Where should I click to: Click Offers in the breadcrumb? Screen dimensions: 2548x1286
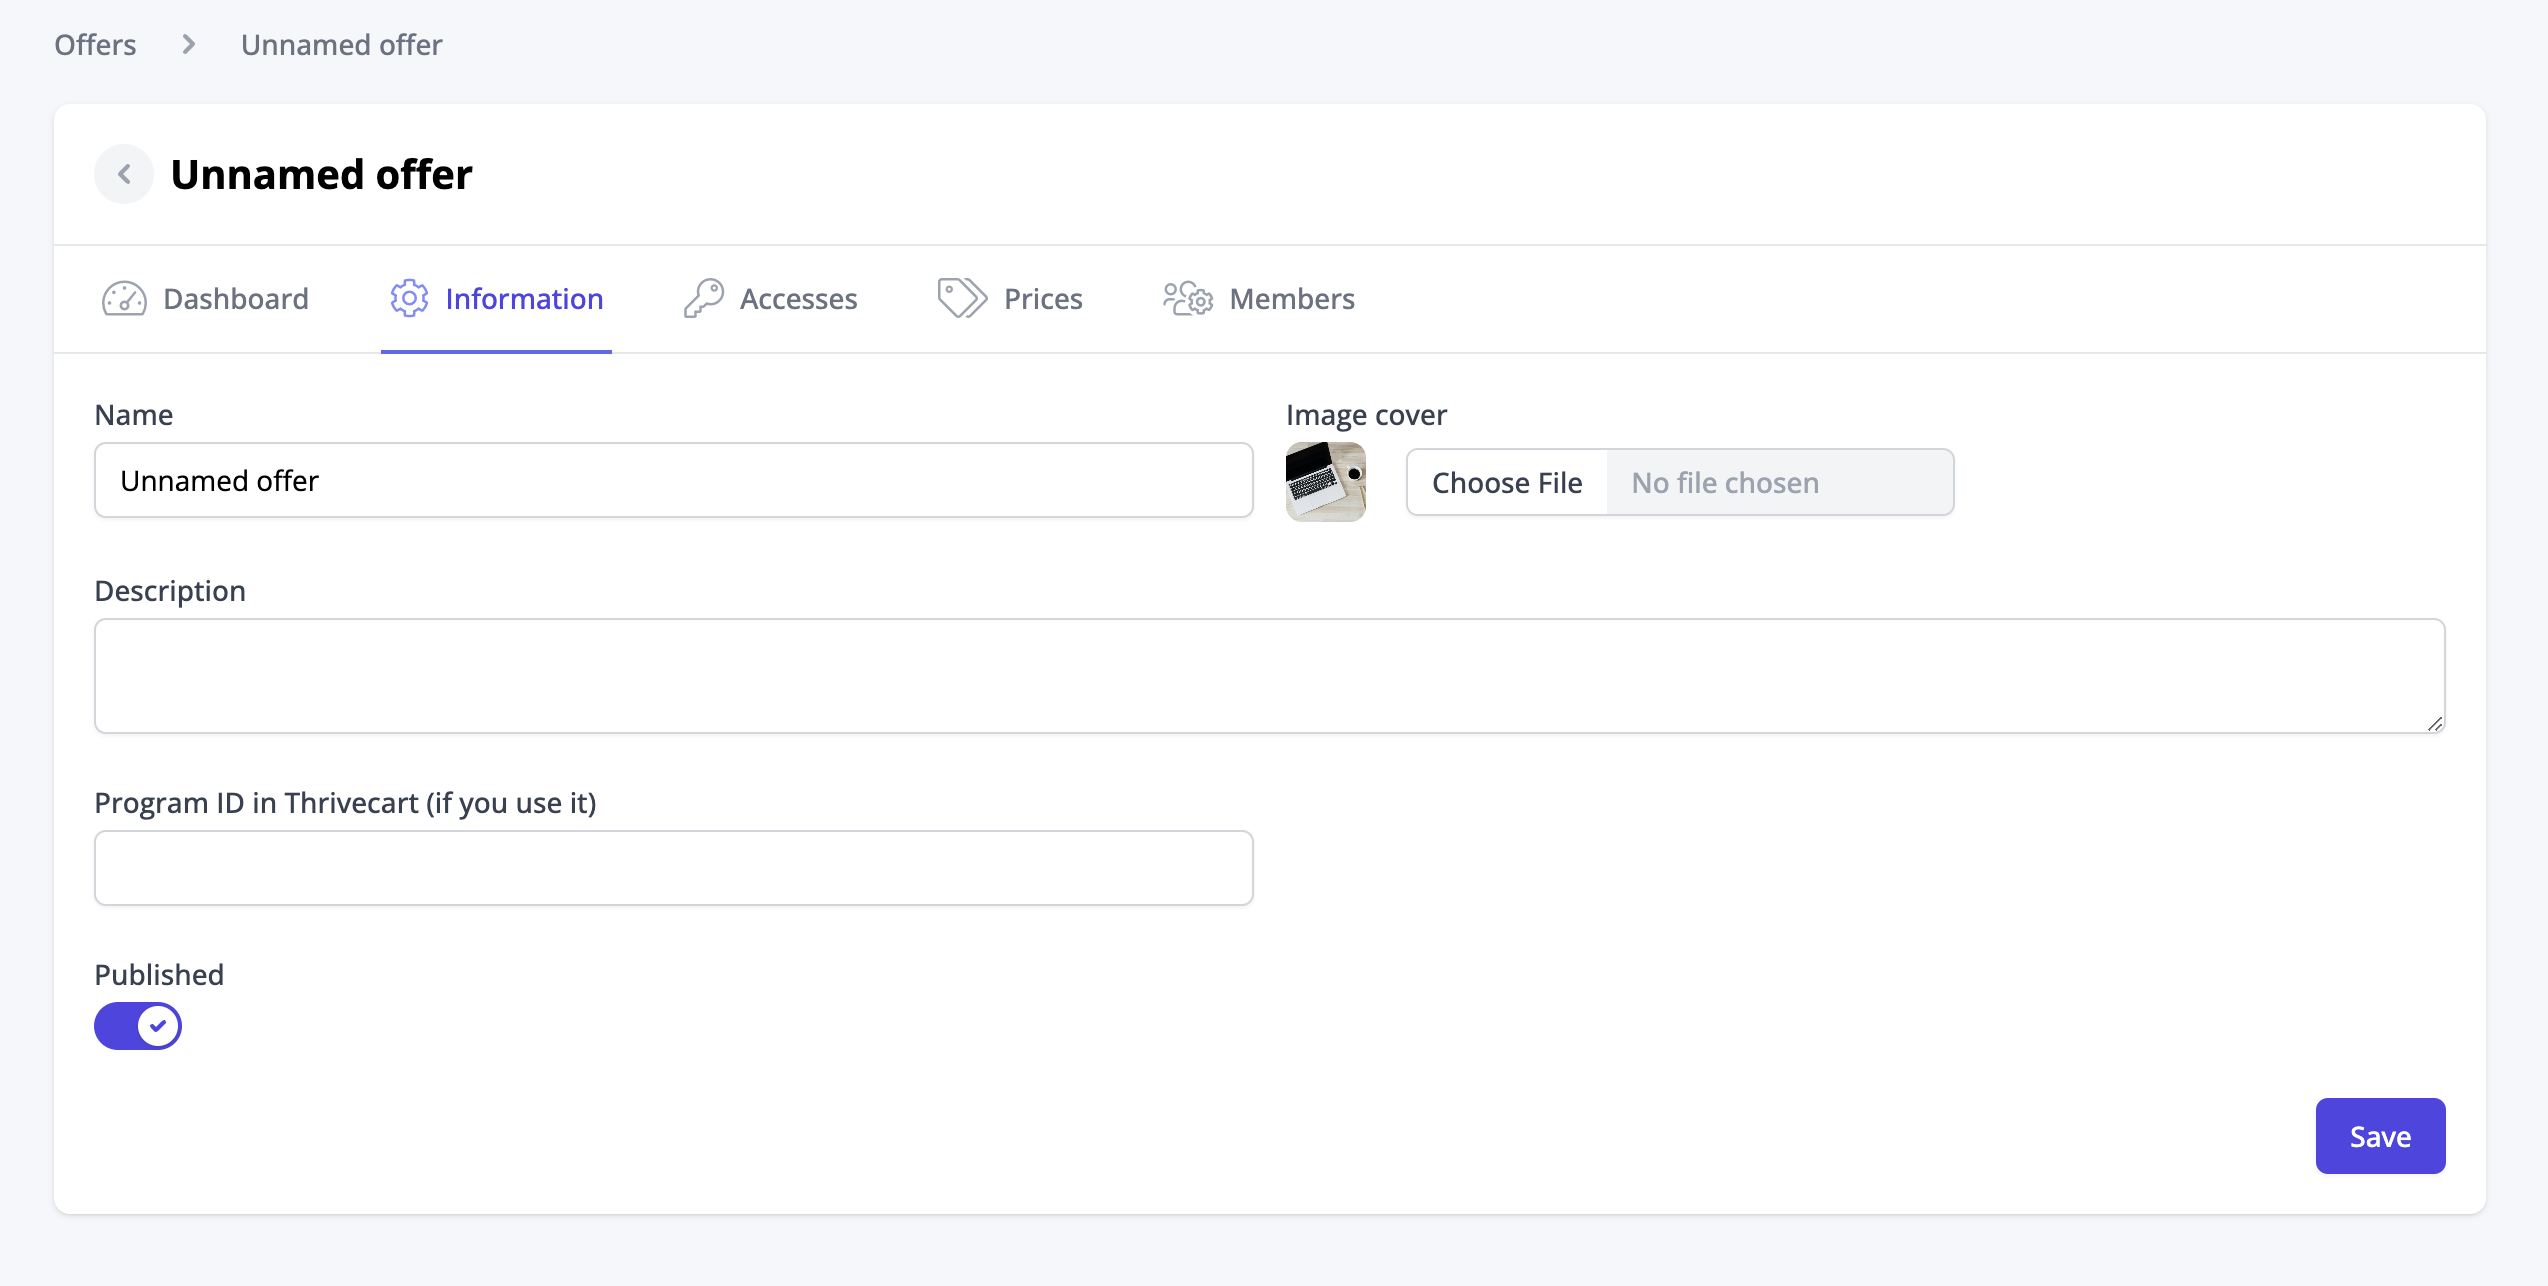pyautogui.click(x=95, y=45)
